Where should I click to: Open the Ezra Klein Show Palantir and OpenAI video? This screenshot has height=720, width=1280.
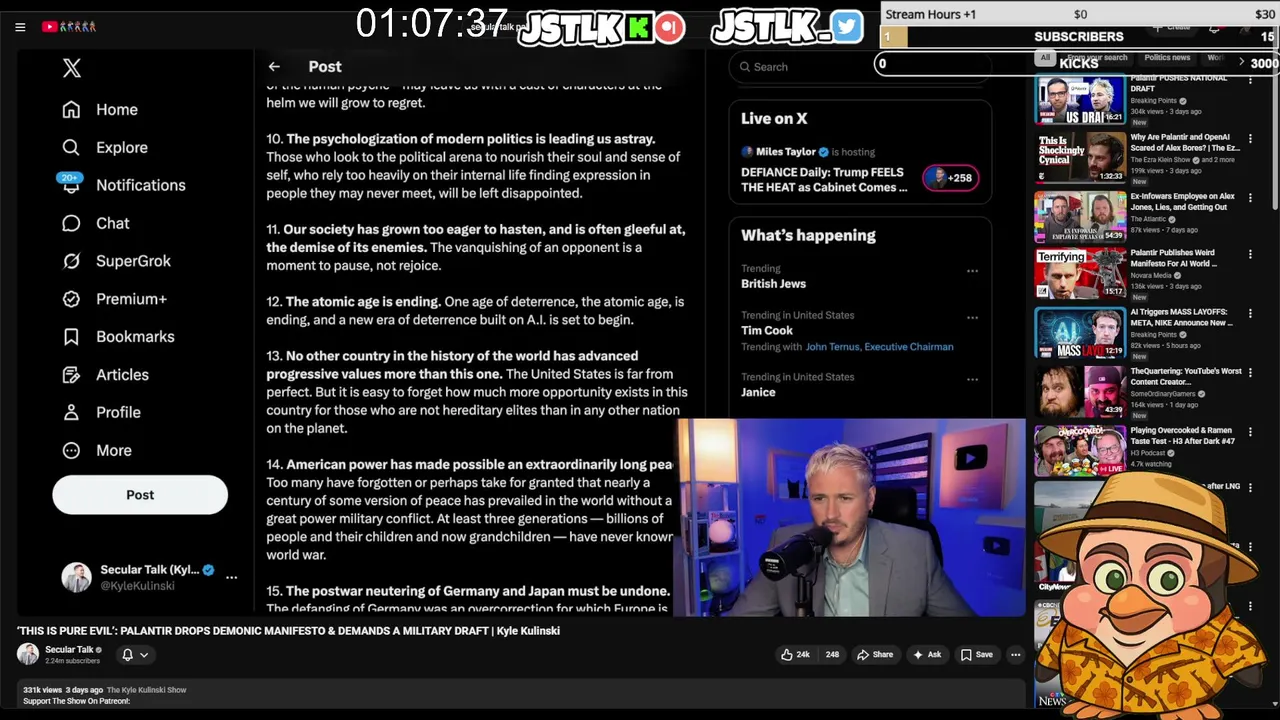coord(1080,158)
